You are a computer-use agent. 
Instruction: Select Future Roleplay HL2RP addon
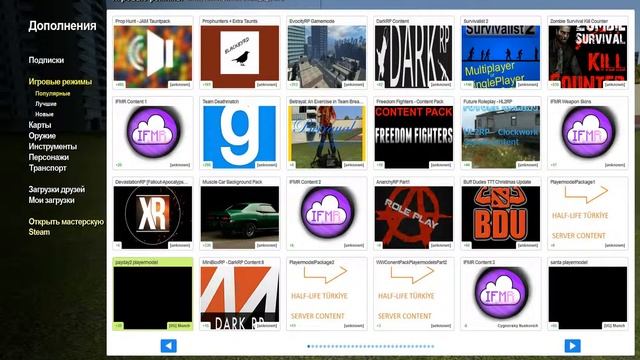(501, 133)
